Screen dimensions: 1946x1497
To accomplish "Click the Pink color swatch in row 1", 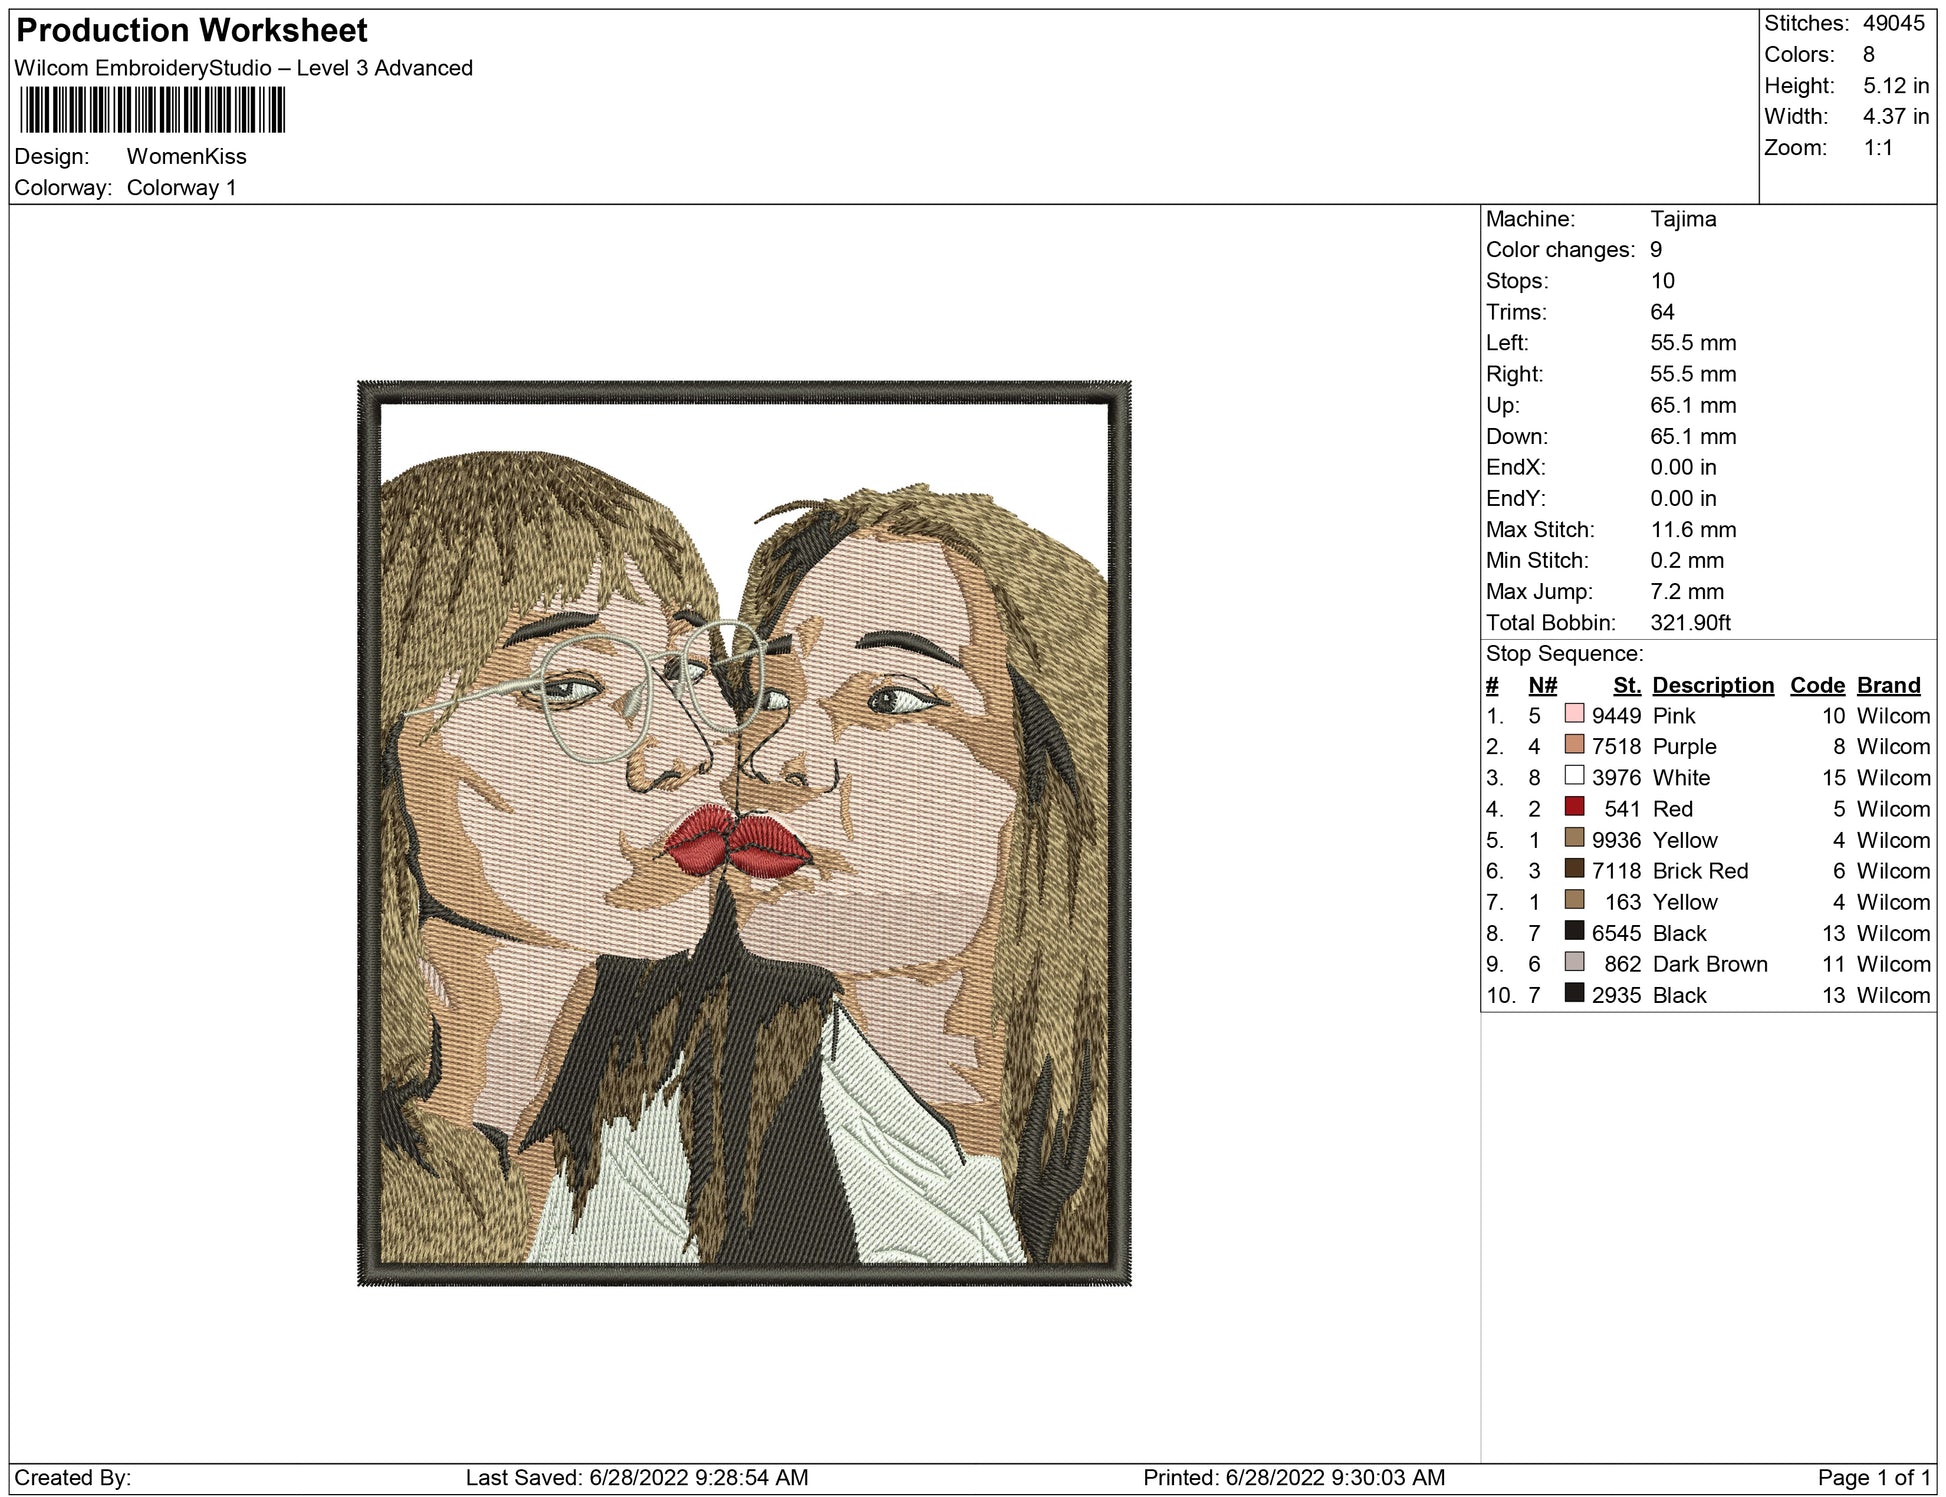I will pos(1574,714).
